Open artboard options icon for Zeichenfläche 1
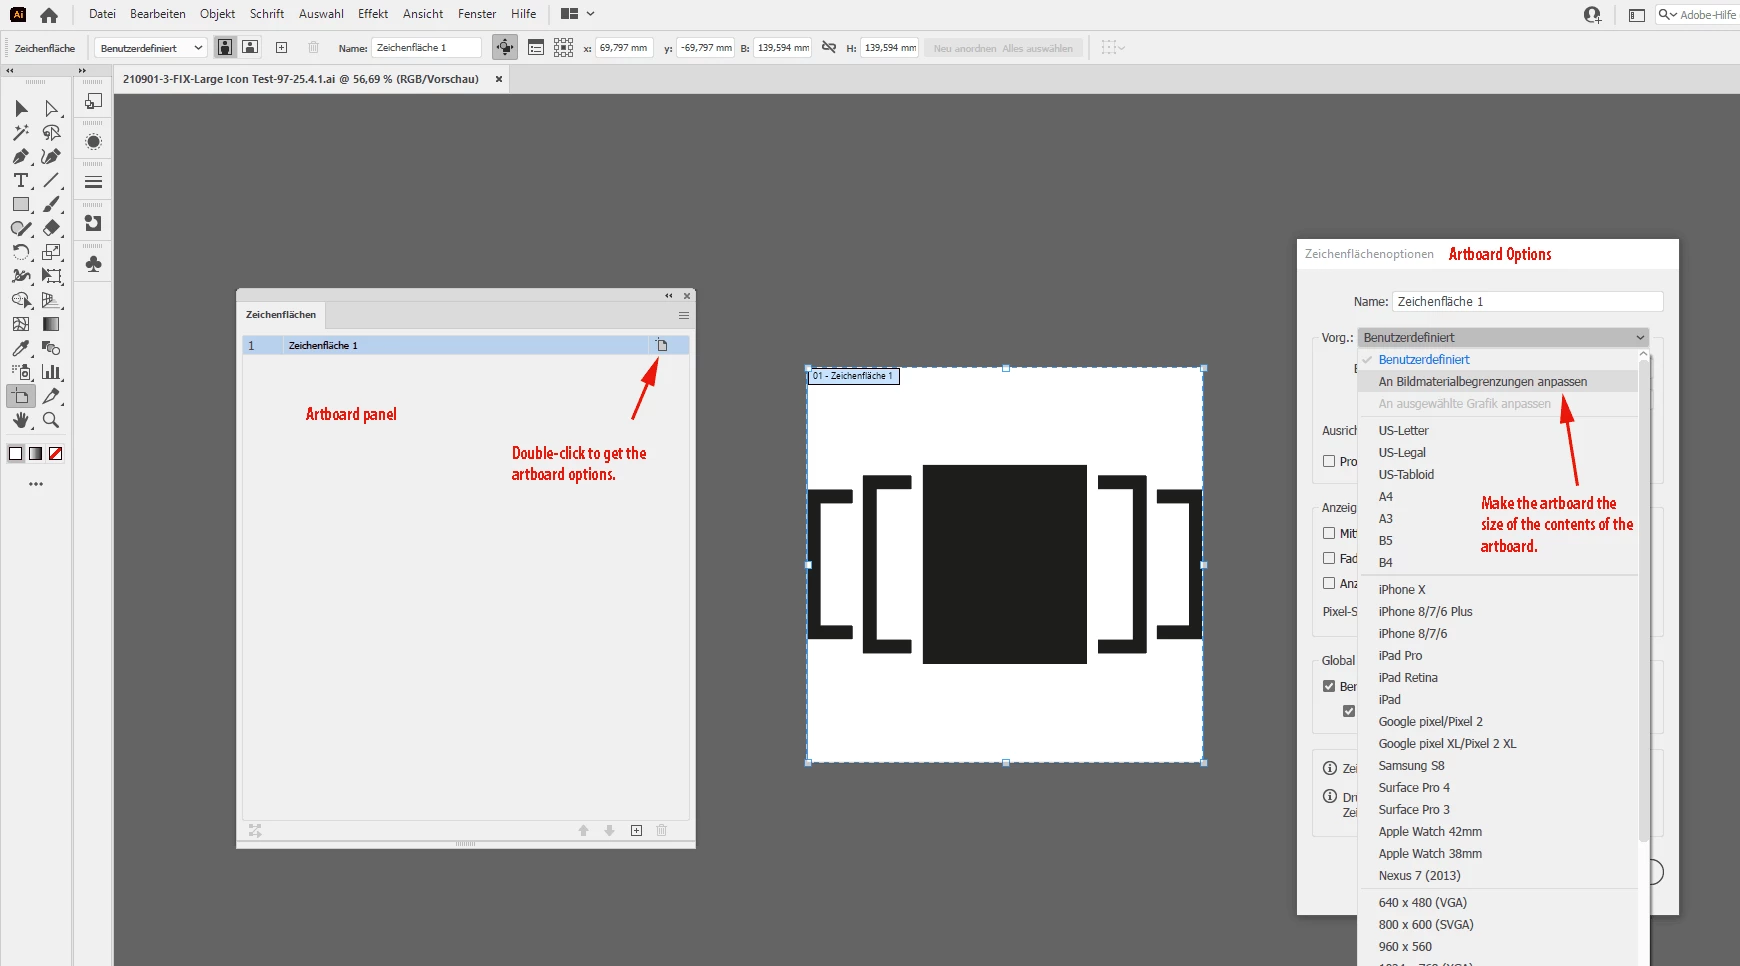This screenshot has height=966, width=1740. tap(661, 345)
